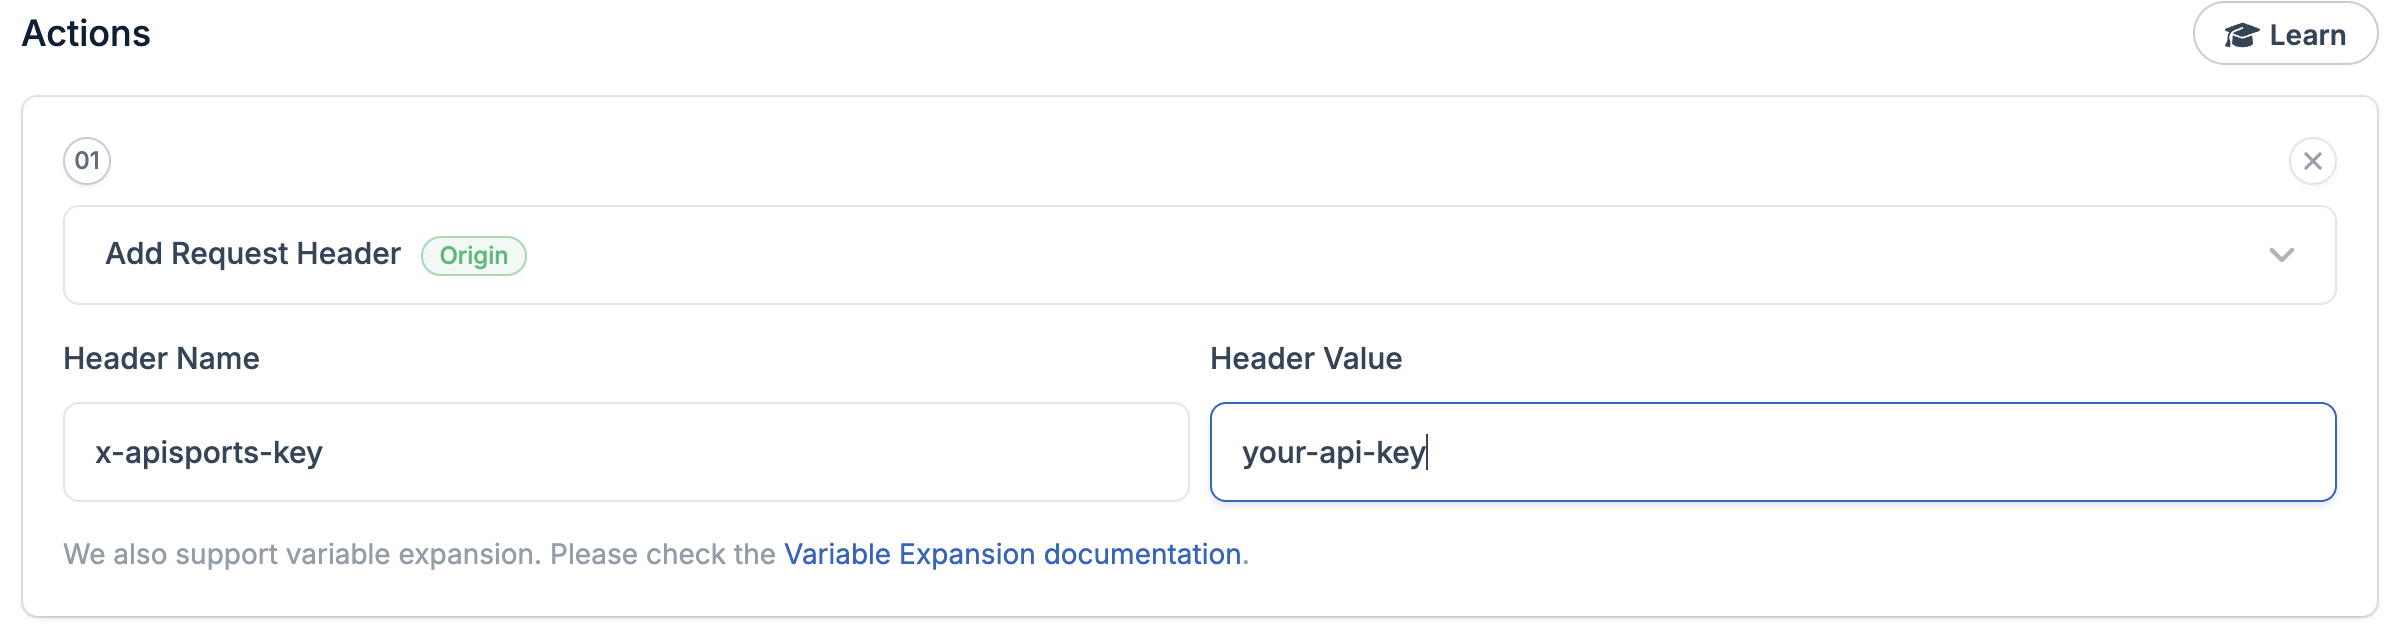Expand the action type chevron arrow

click(x=2281, y=255)
